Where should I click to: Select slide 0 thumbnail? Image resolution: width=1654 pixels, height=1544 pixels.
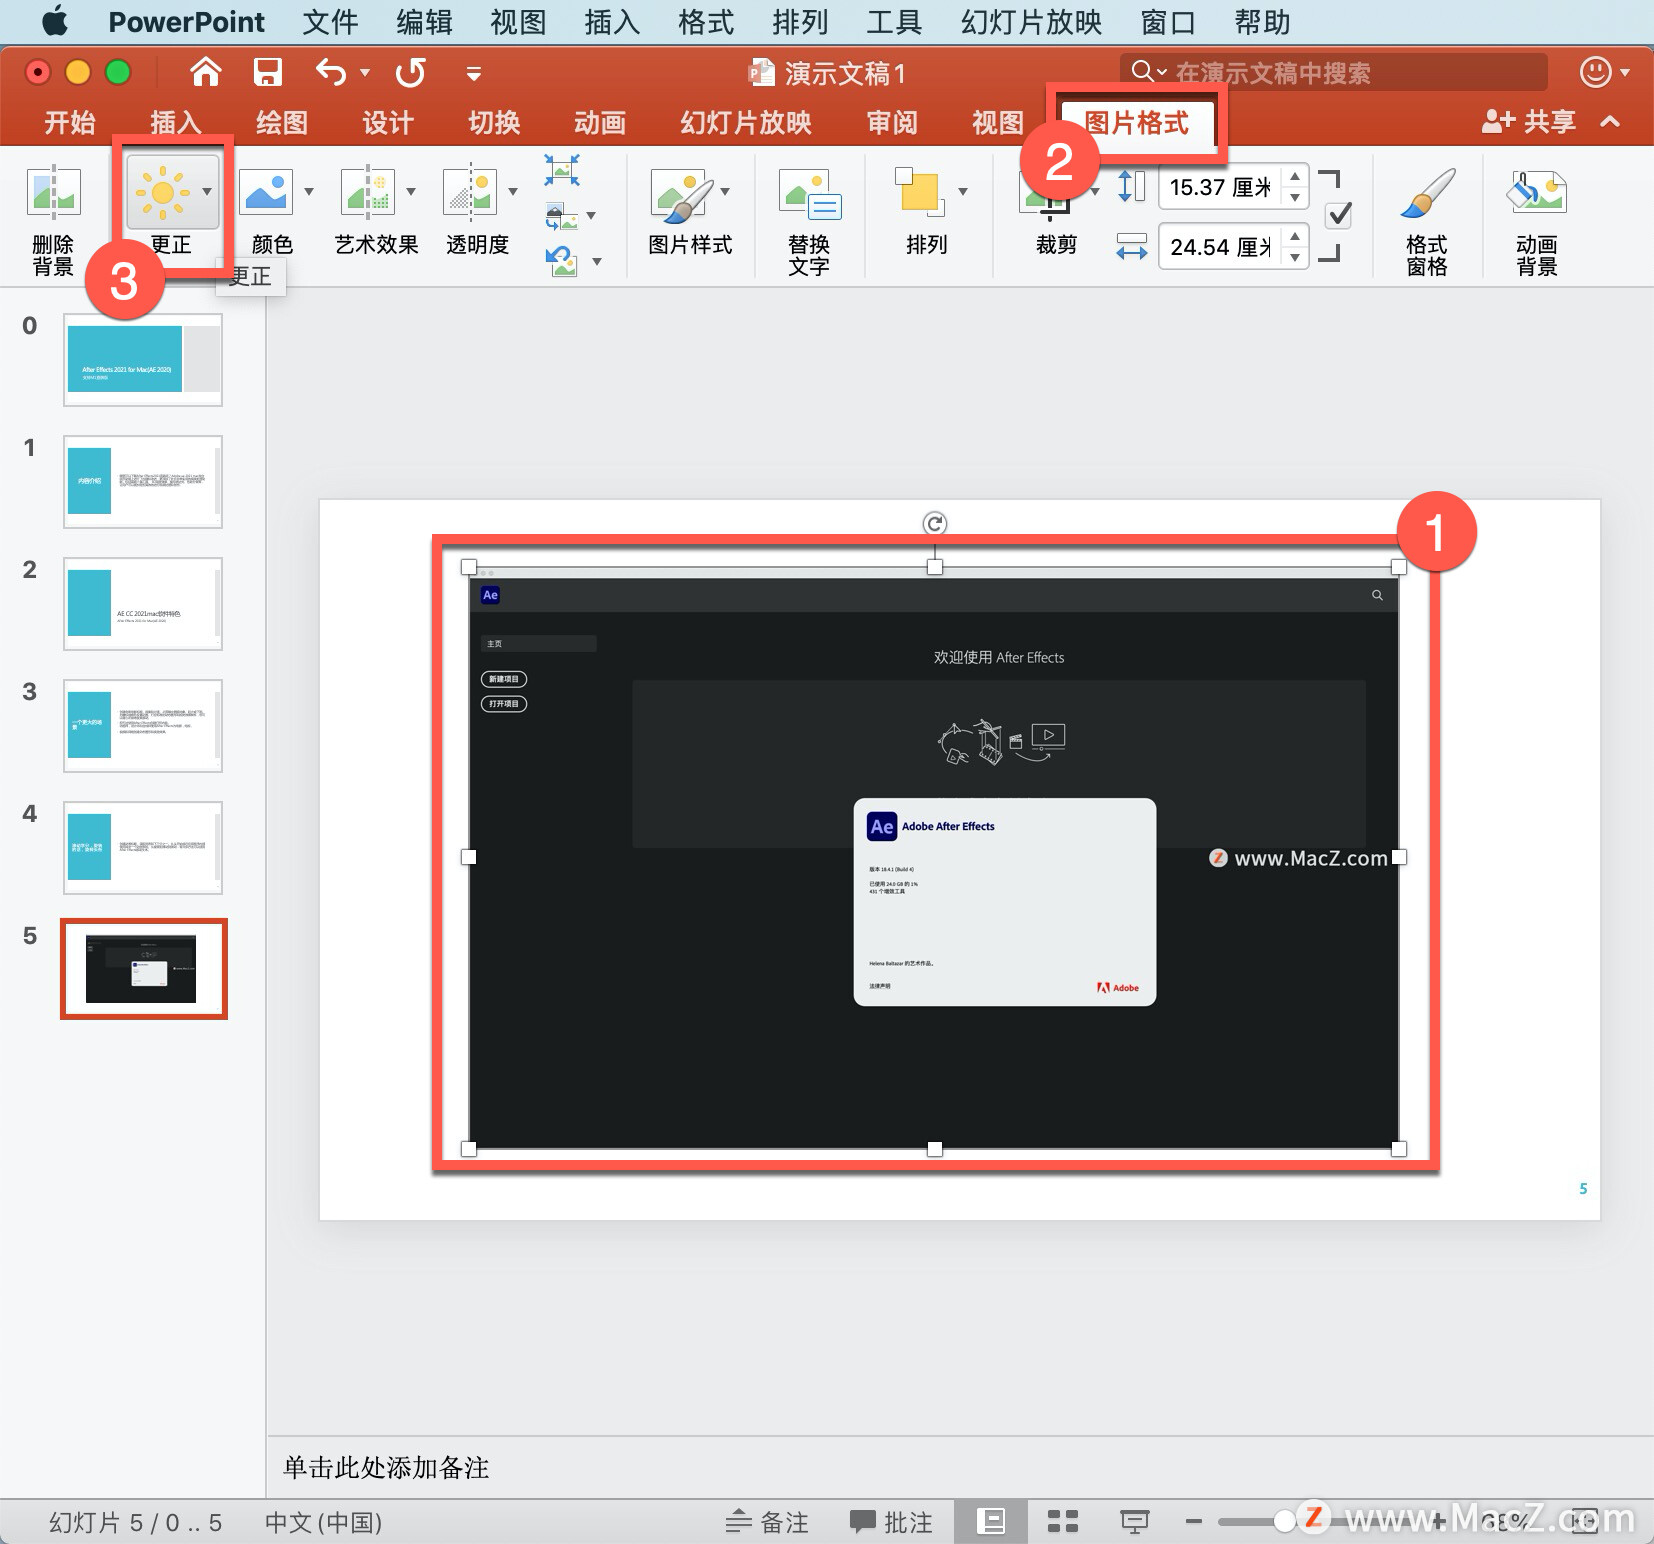pyautogui.click(x=143, y=360)
